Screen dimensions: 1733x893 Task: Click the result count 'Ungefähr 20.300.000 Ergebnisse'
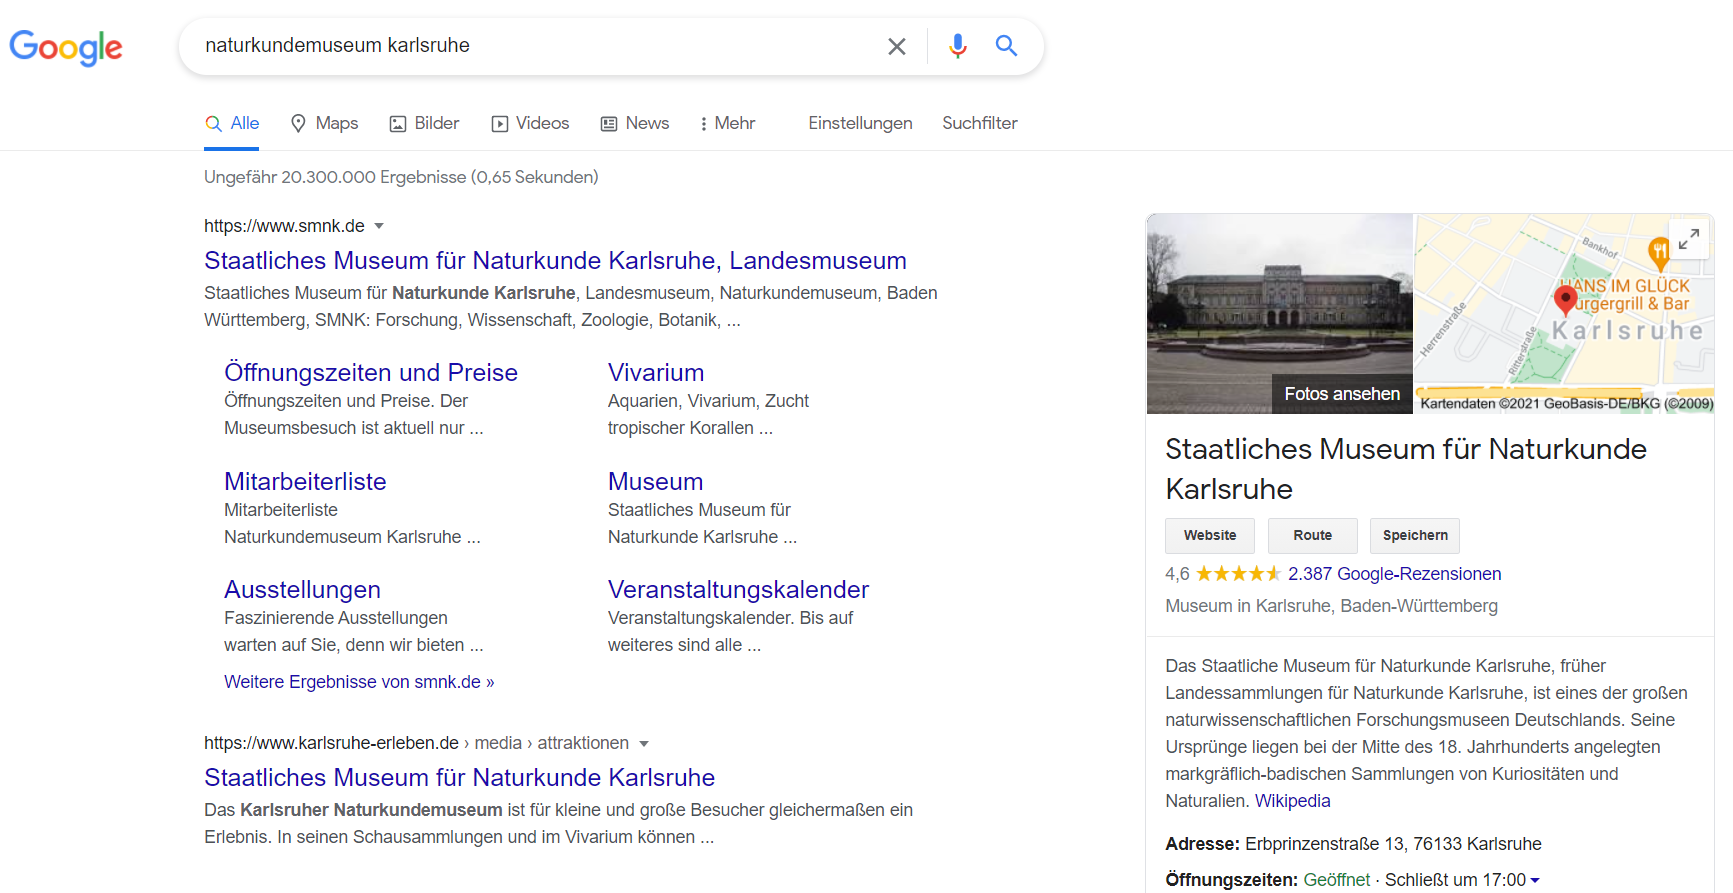click(401, 177)
